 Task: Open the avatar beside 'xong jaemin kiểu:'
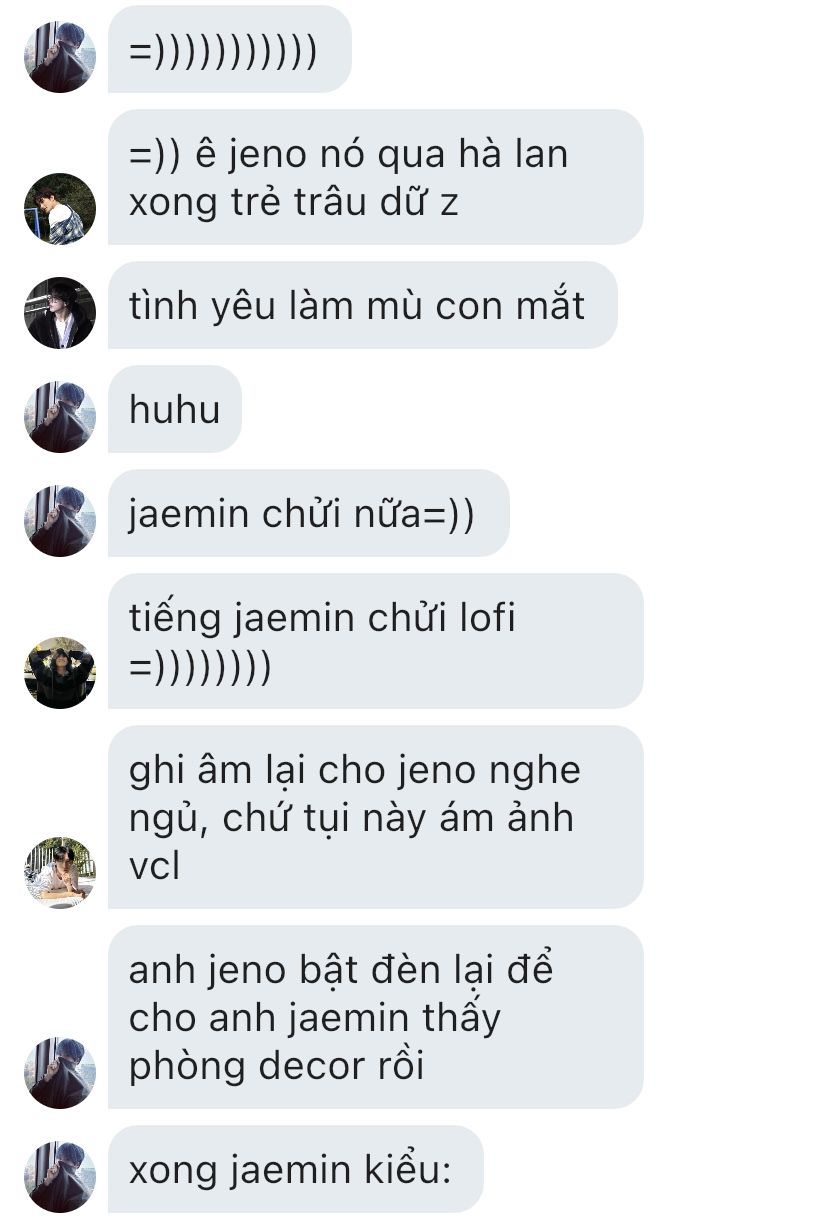tap(60, 1177)
